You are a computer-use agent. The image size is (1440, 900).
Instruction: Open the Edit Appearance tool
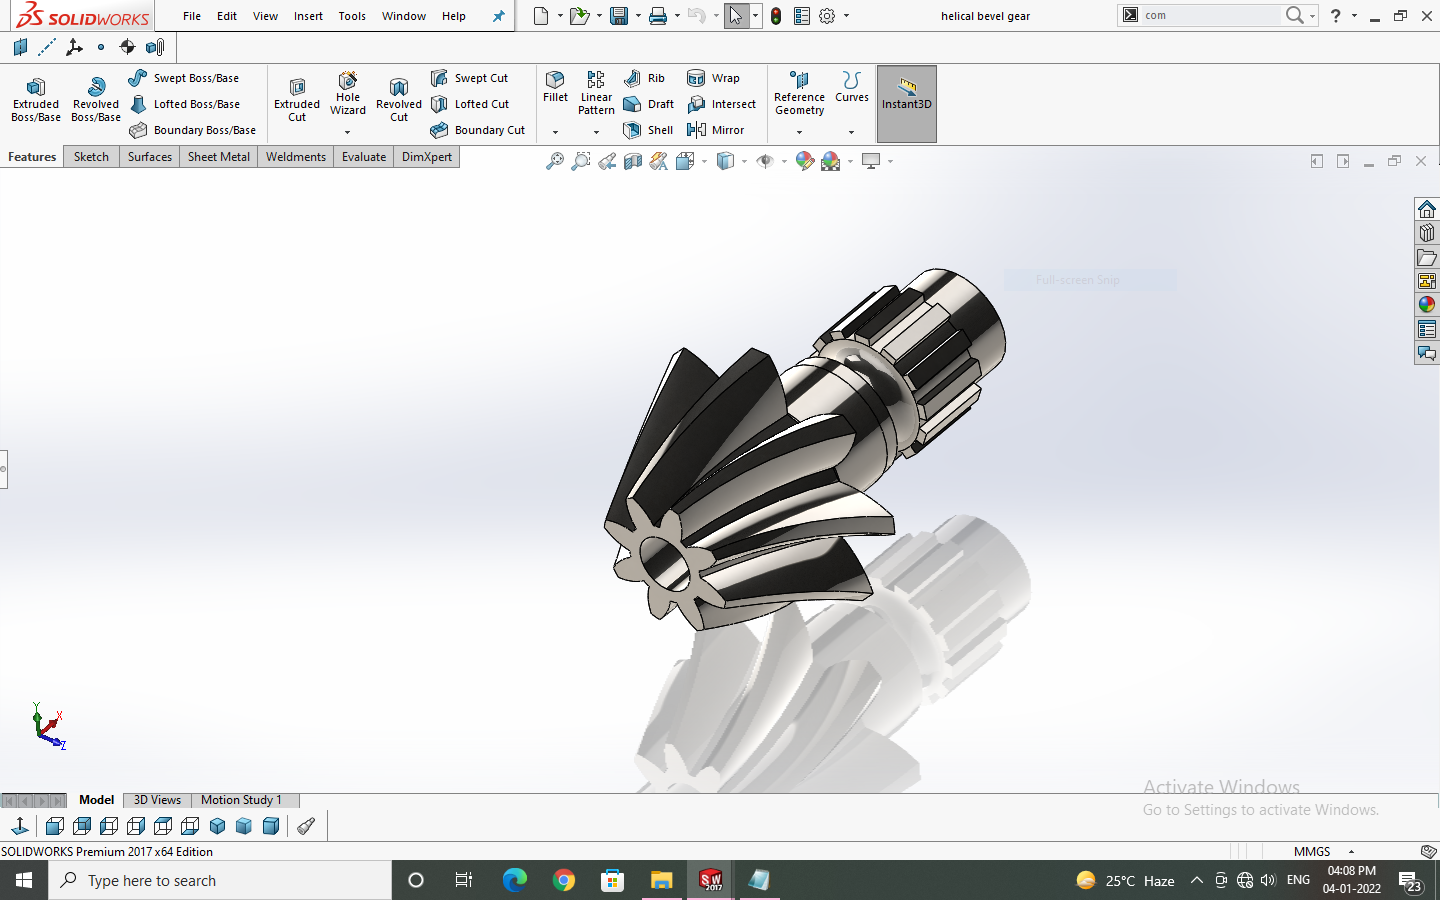point(804,161)
